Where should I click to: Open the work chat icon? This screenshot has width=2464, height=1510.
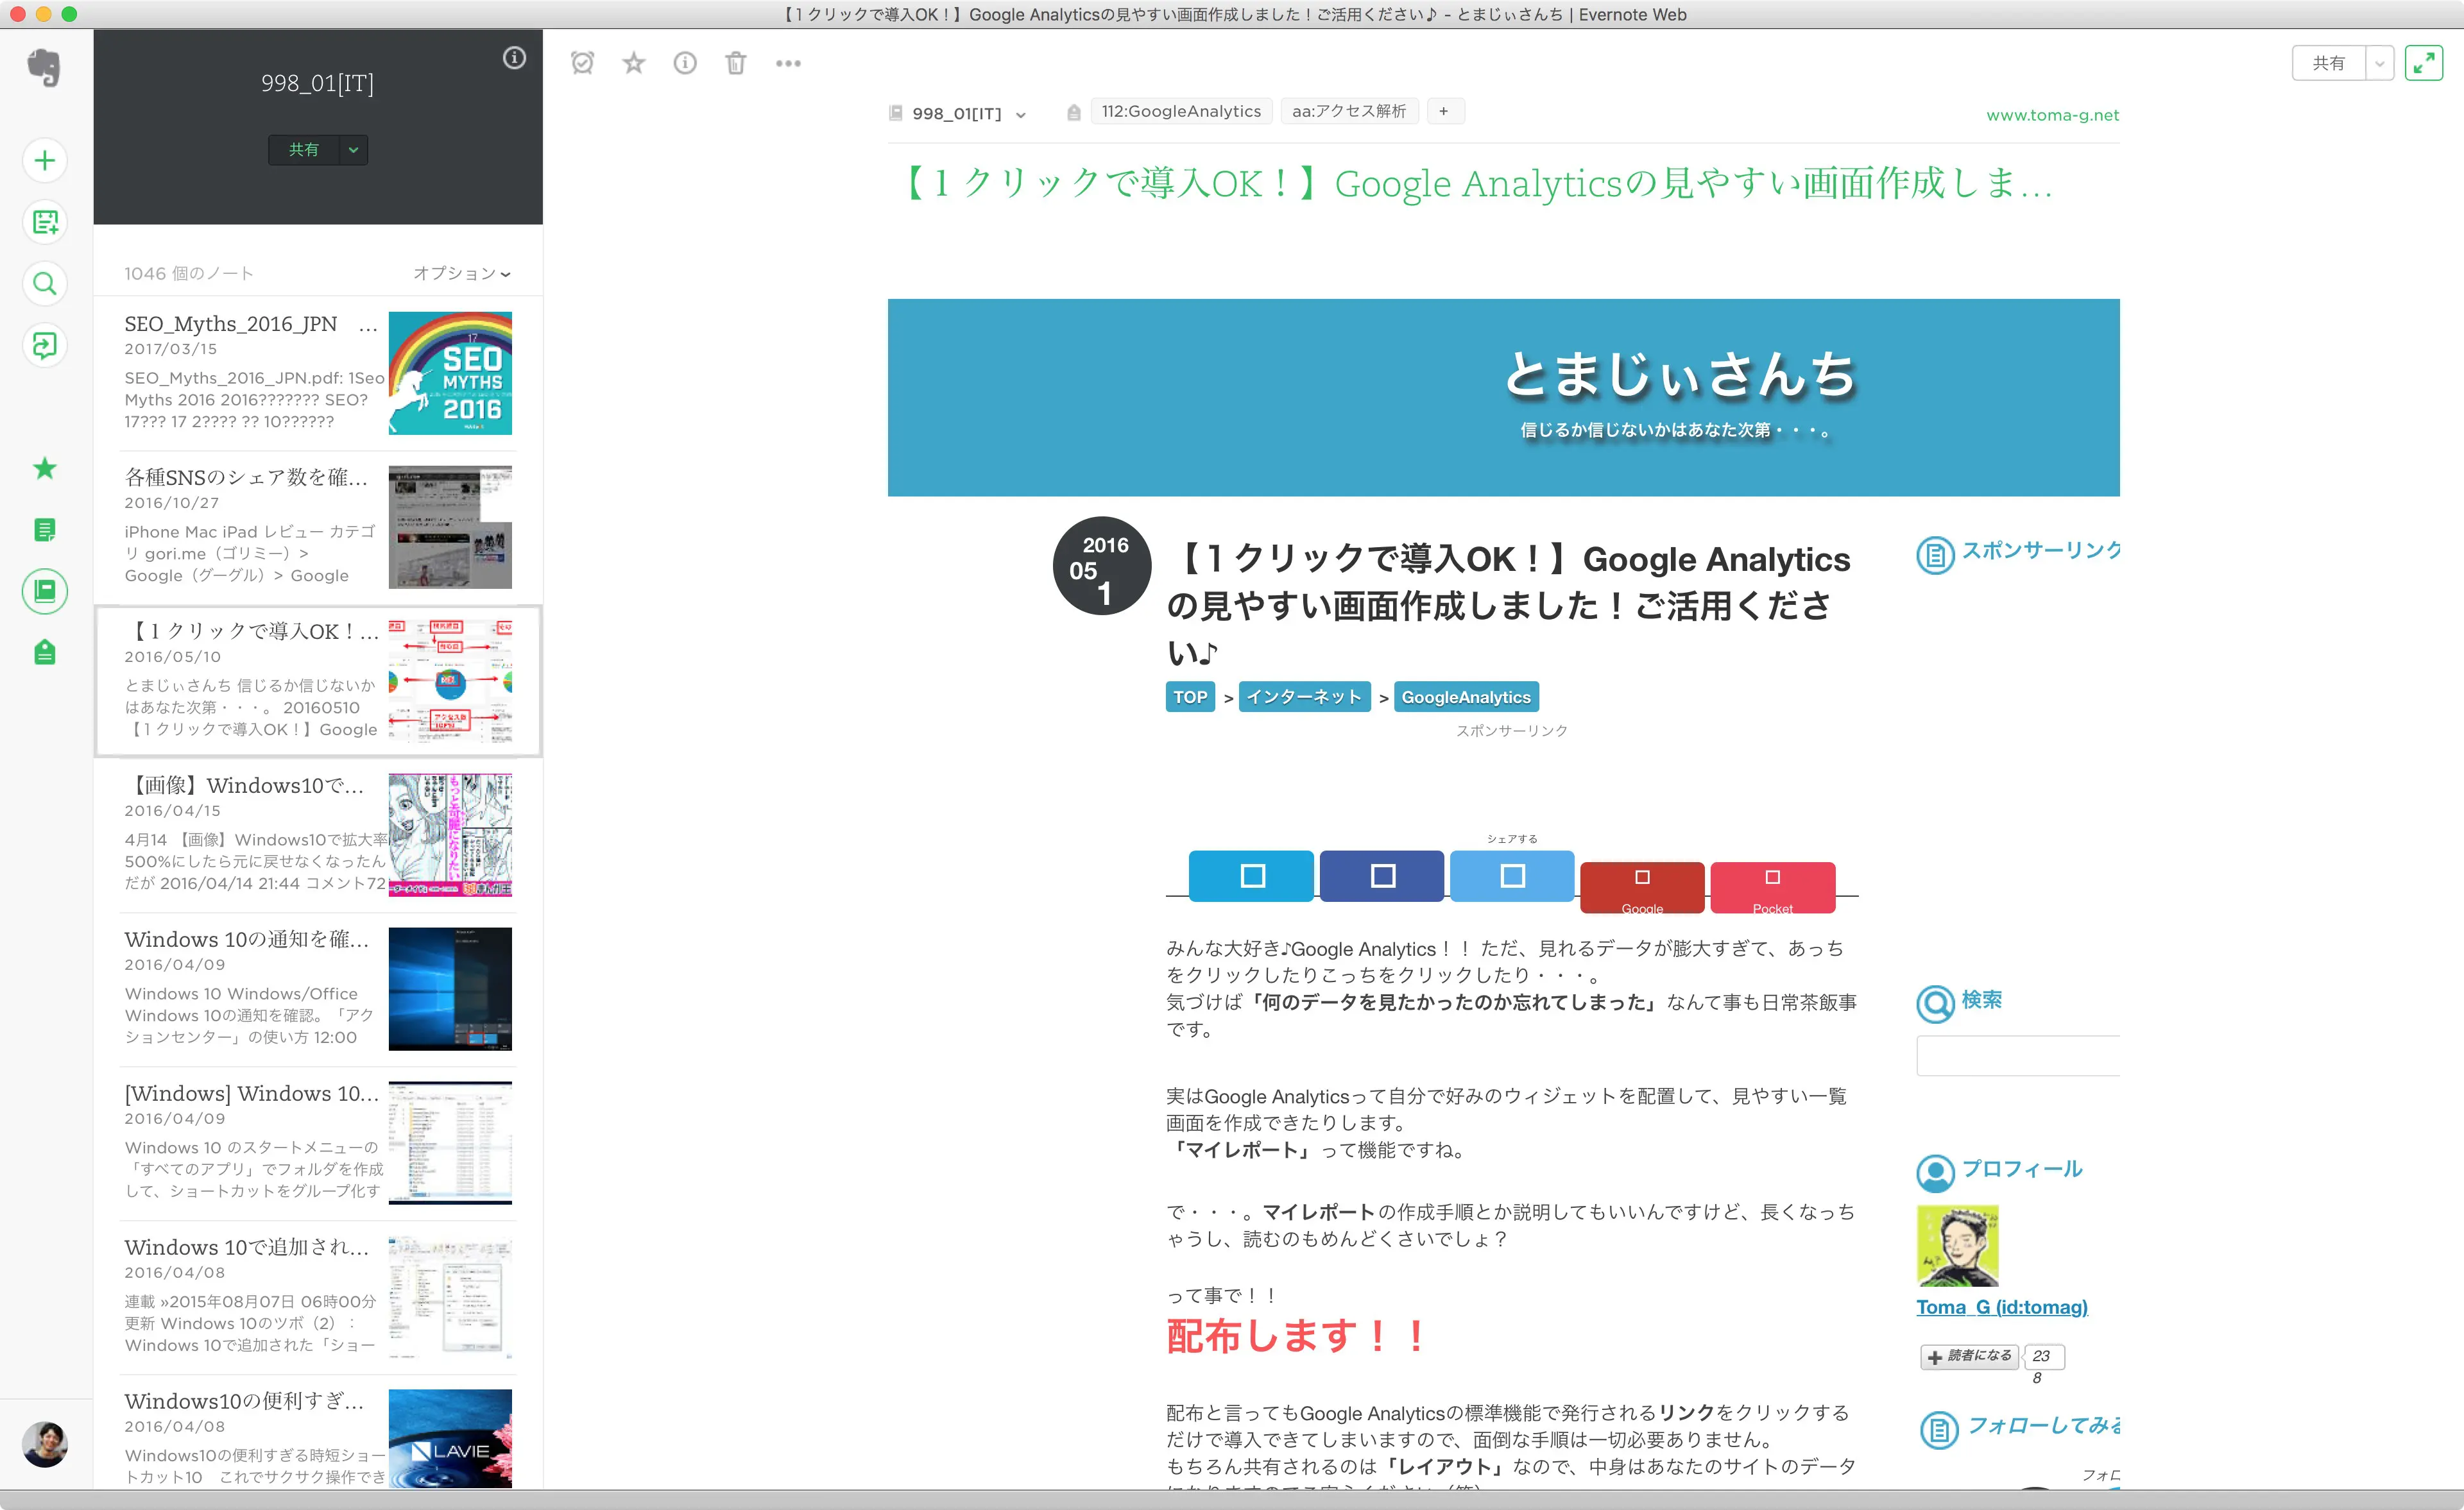coord(45,346)
